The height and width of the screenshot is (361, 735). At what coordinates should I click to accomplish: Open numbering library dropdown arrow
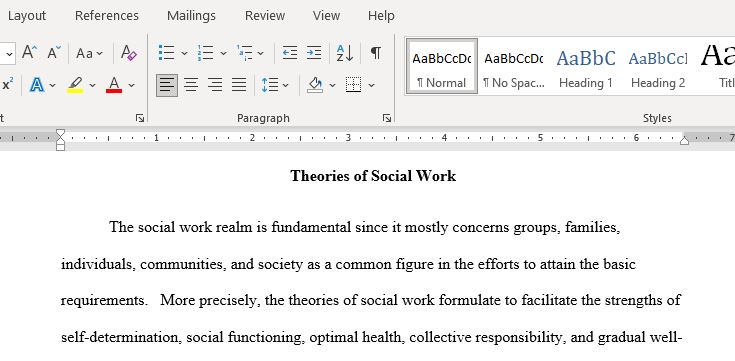pyautogui.click(x=223, y=53)
